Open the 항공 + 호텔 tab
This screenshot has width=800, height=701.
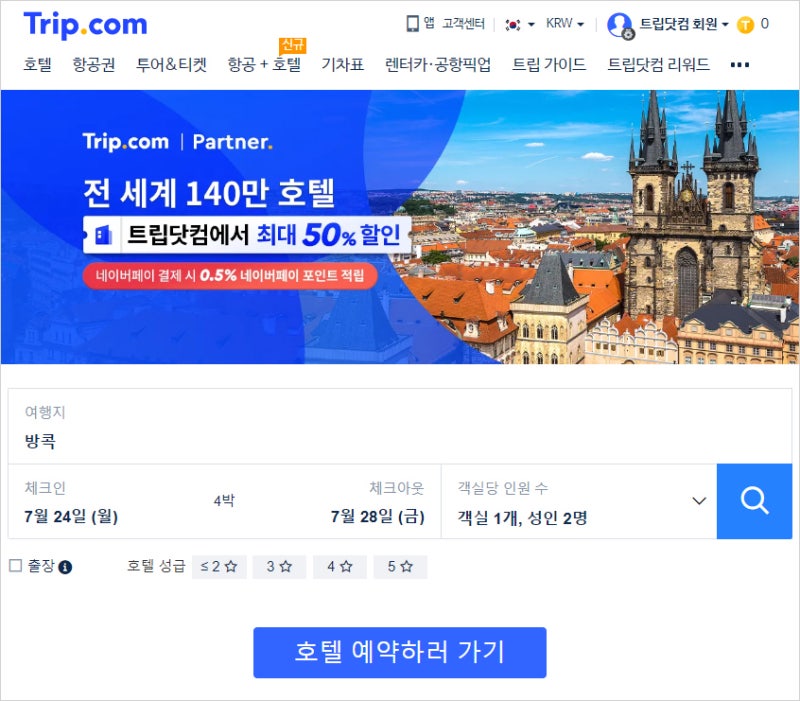(x=264, y=65)
